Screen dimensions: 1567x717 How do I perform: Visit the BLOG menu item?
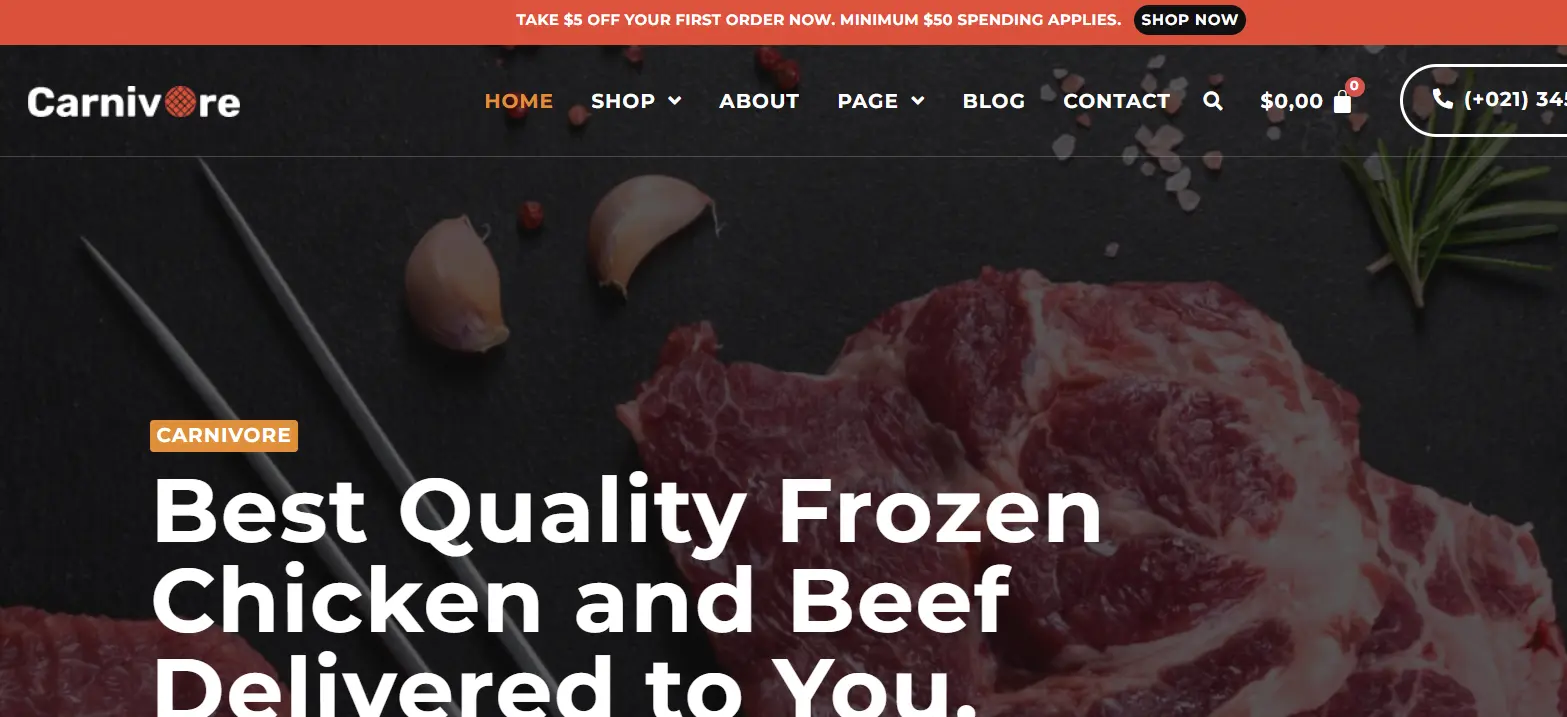(x=994, y=101)
